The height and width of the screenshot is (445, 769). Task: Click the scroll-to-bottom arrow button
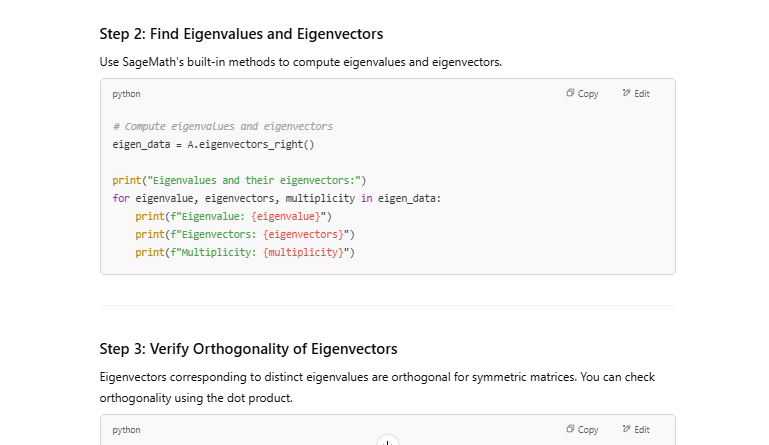point(388,441)
